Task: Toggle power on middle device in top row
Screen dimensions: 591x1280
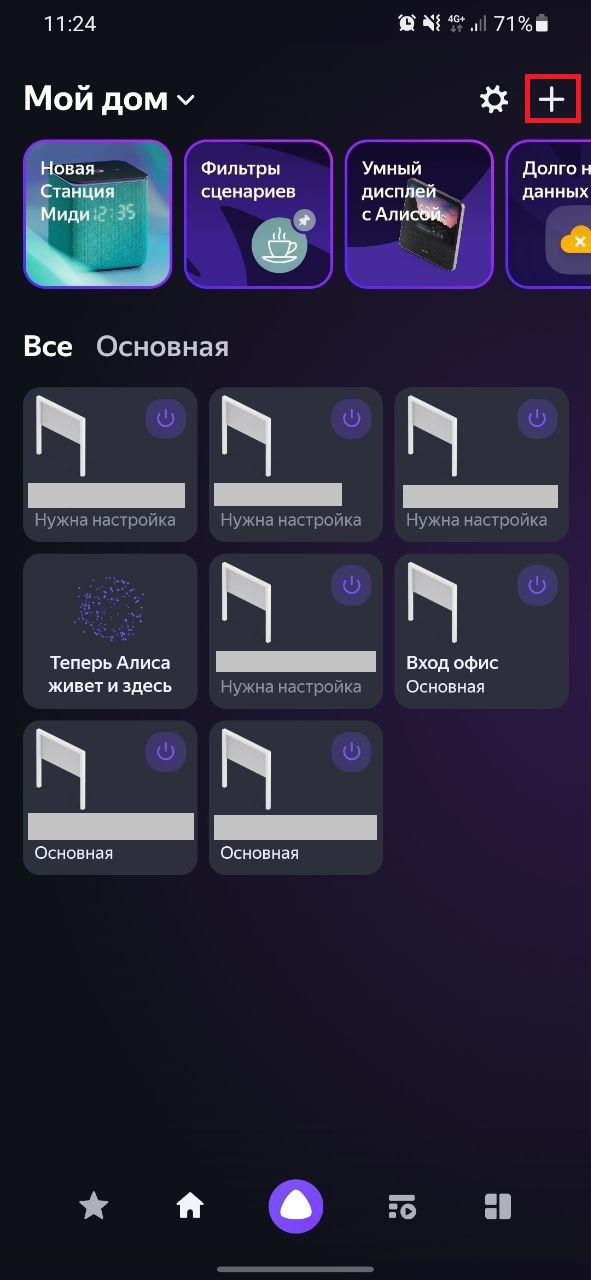Action: pos(351,419)
